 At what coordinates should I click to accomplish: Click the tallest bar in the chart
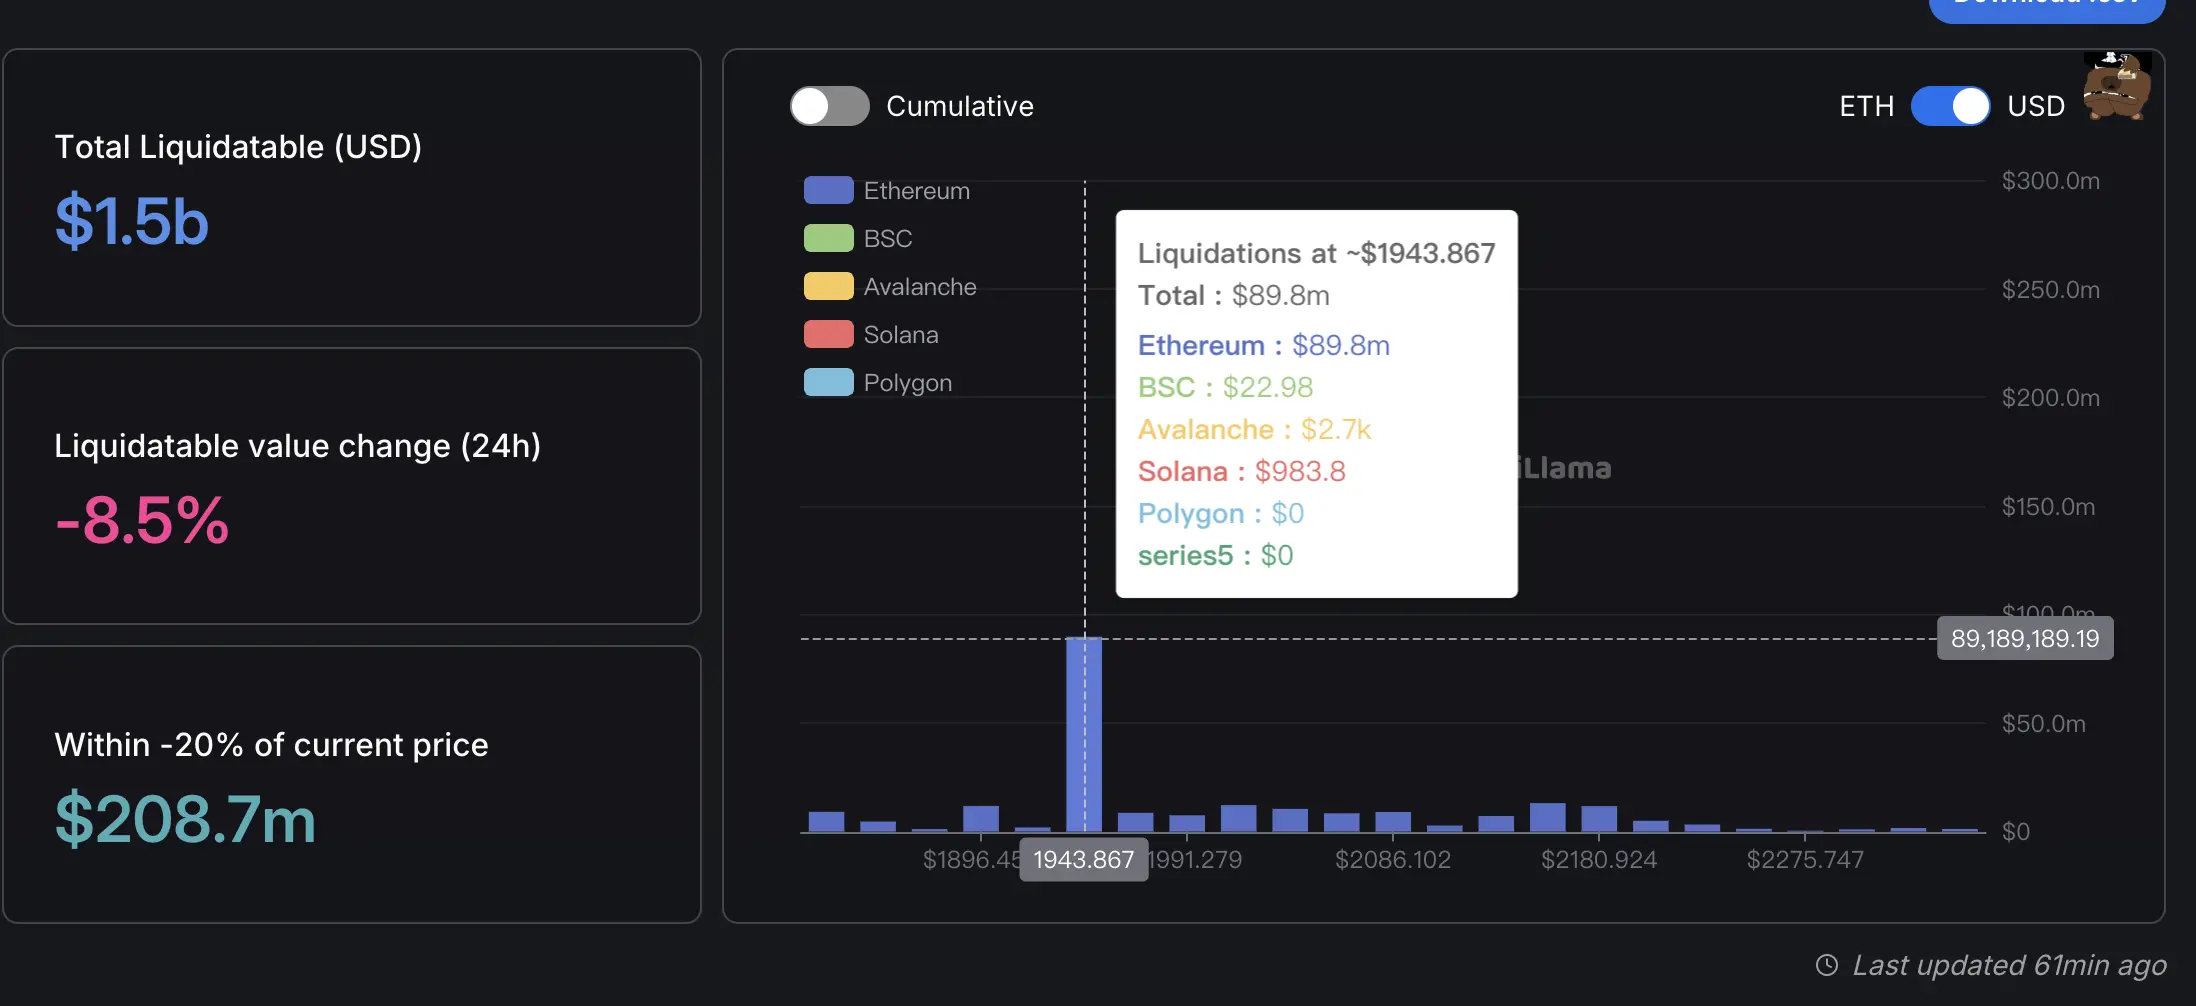coord(1084,735)
